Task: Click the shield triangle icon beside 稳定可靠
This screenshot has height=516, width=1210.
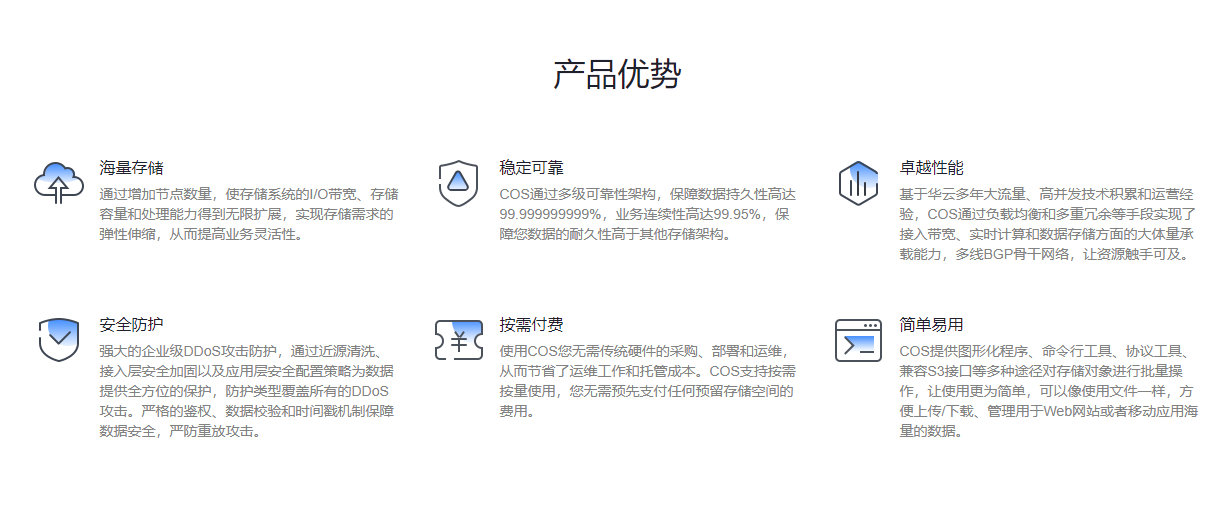Action: pyautogui.click(x=458, y=183)
